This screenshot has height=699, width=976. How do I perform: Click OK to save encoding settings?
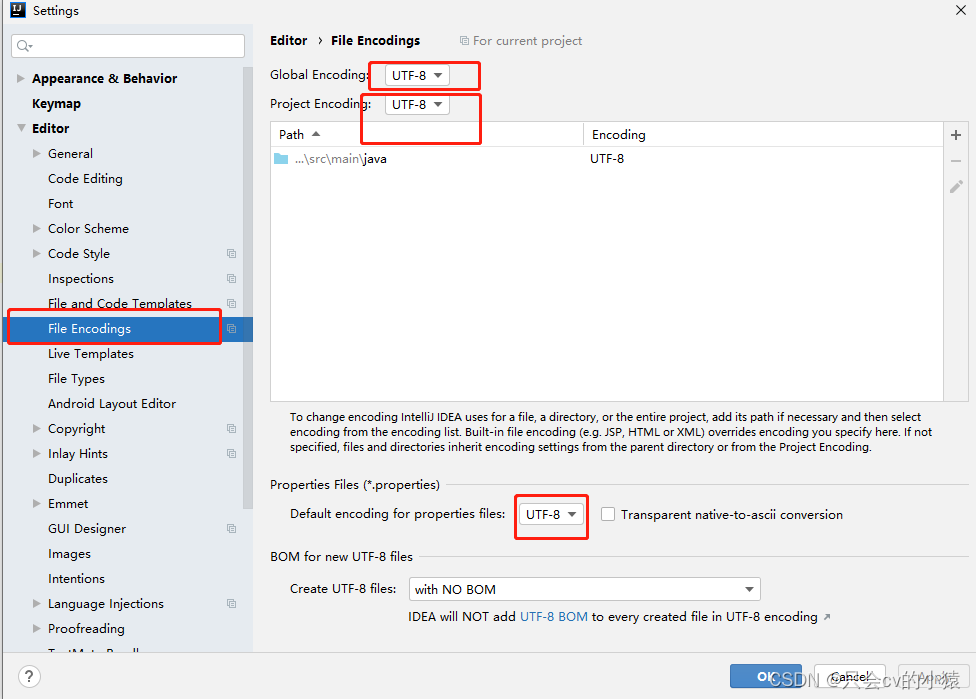tap(766, 676)
